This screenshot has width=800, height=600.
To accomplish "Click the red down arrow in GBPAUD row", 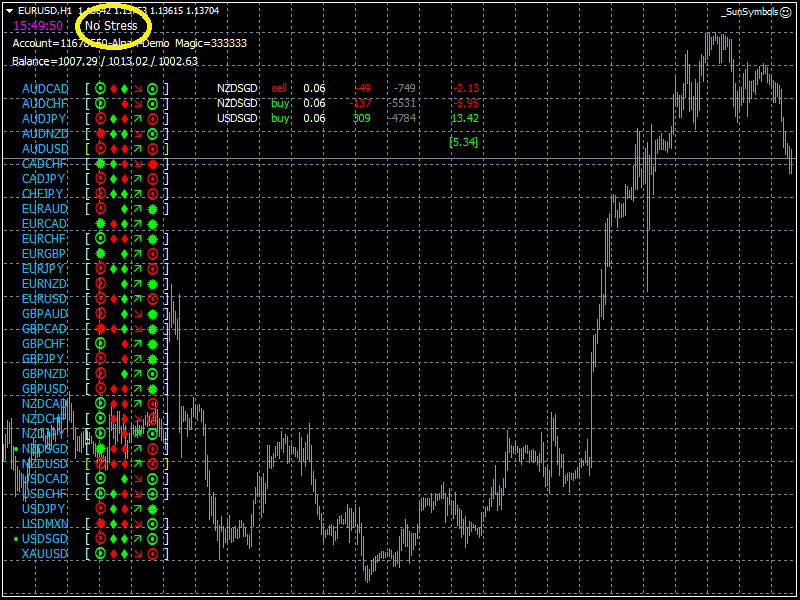I will coord(138,314).
